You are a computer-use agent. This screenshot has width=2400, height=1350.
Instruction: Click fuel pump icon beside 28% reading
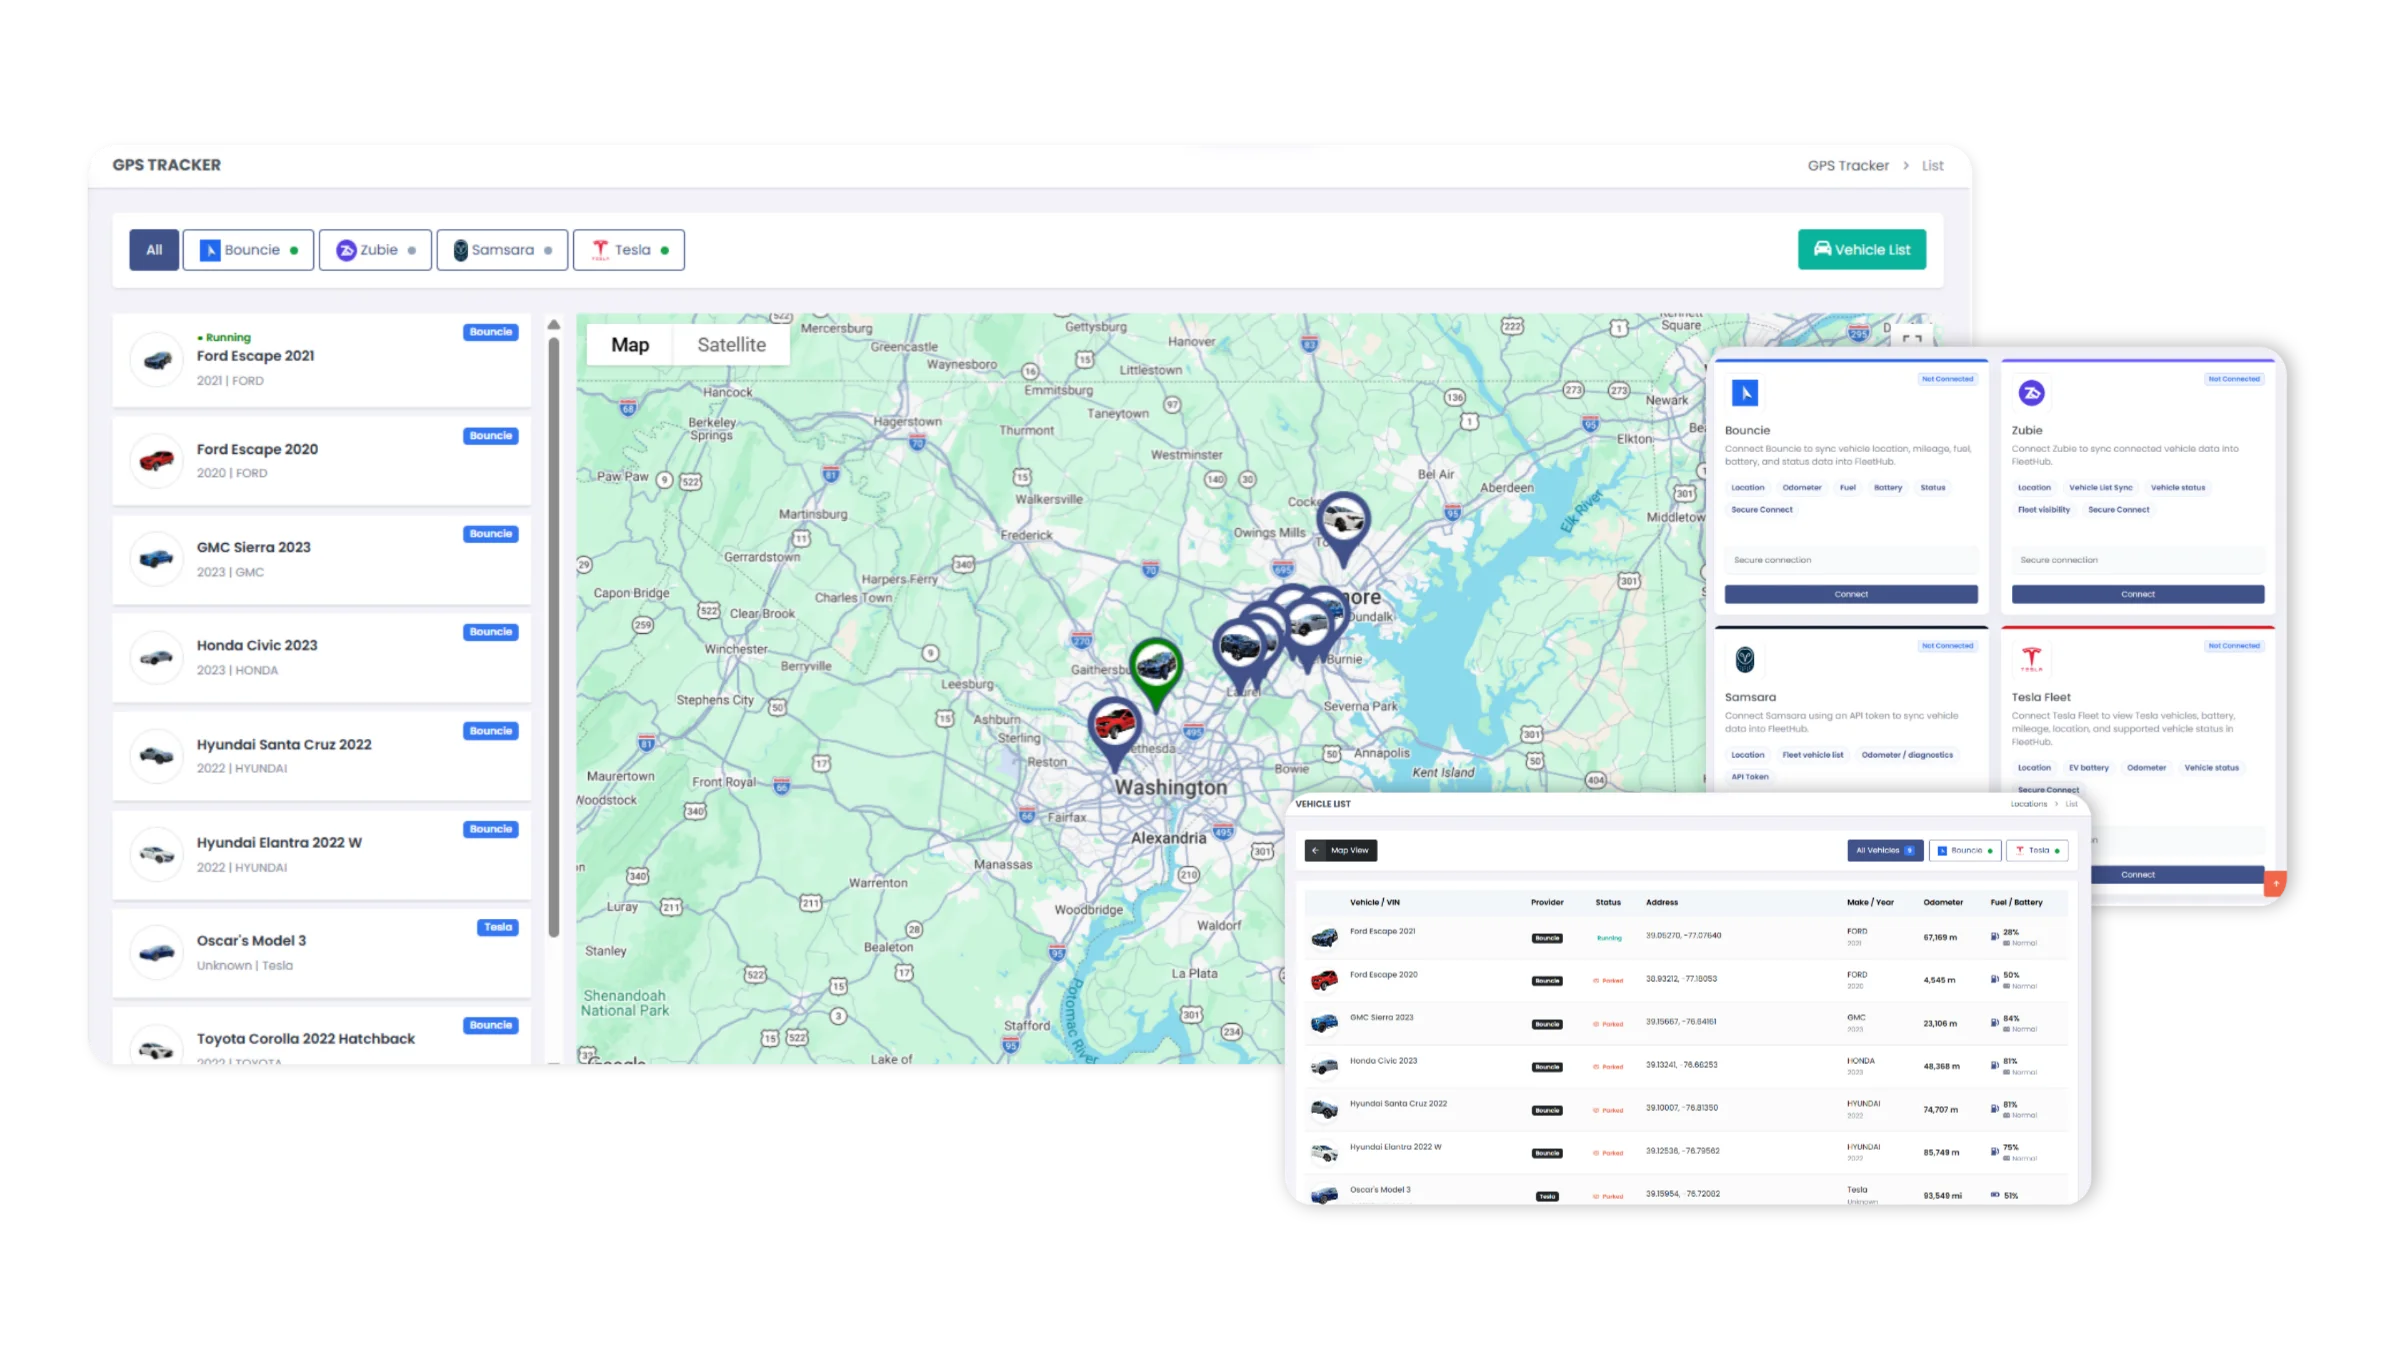click(1994, 937)
